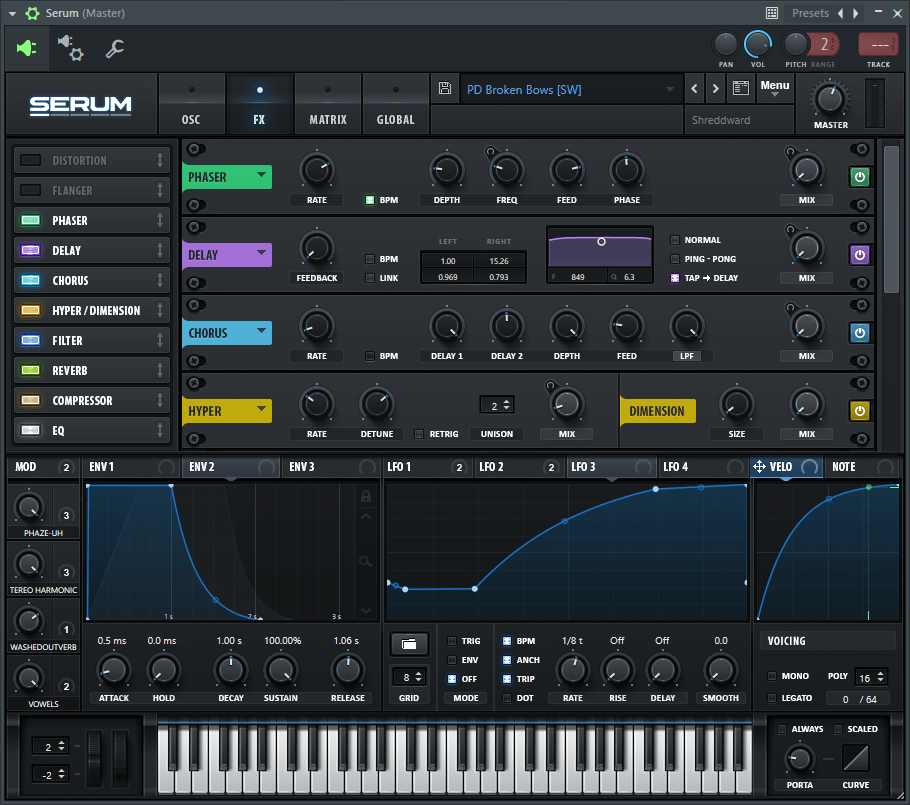Screen dimensions: 910x805
Task: Toggle the FLANGER effect in rack list
Action: [31, 190]
